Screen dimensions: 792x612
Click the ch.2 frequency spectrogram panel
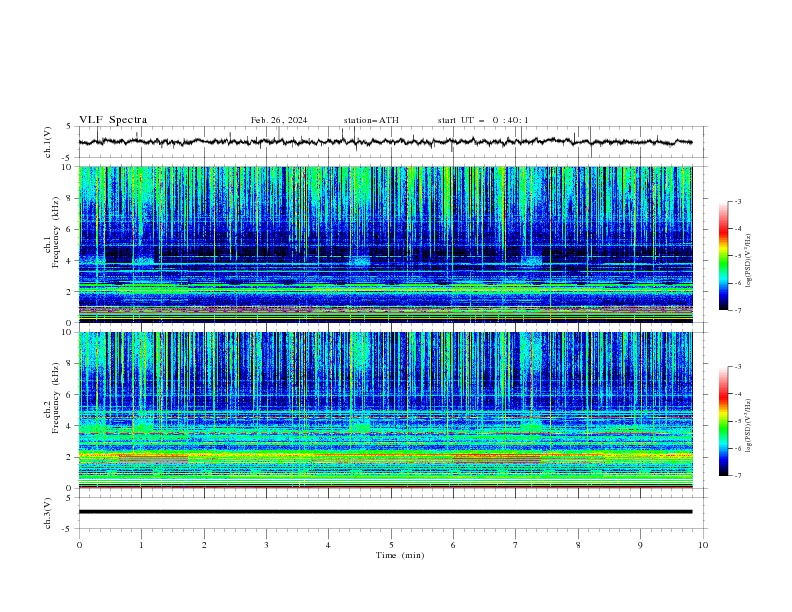(385, 410)
